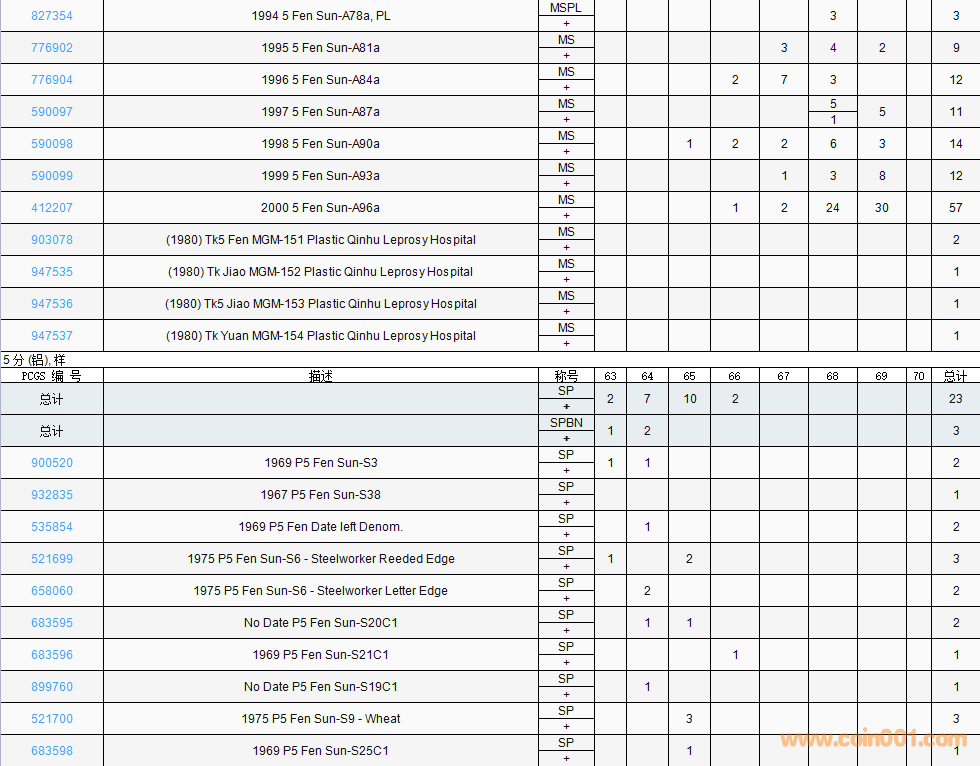980x766 pixels.
Task: Click 1975 P5 Fen Sun-S9 Wheat description
Action: click(321, 719)
